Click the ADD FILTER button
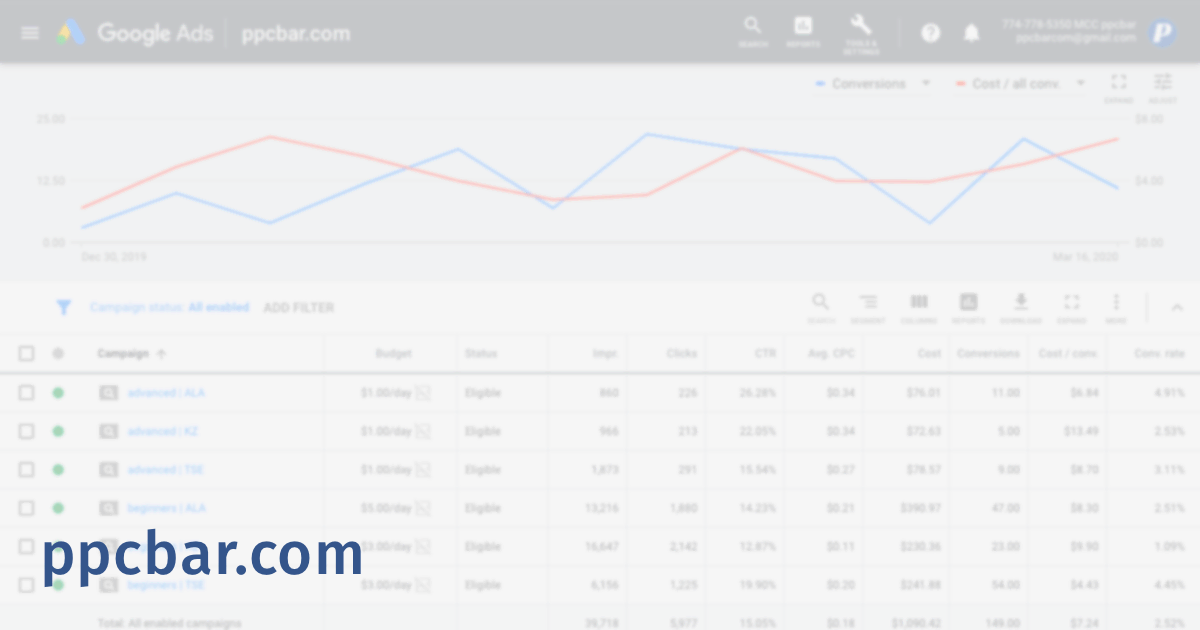 pos(299,308)
